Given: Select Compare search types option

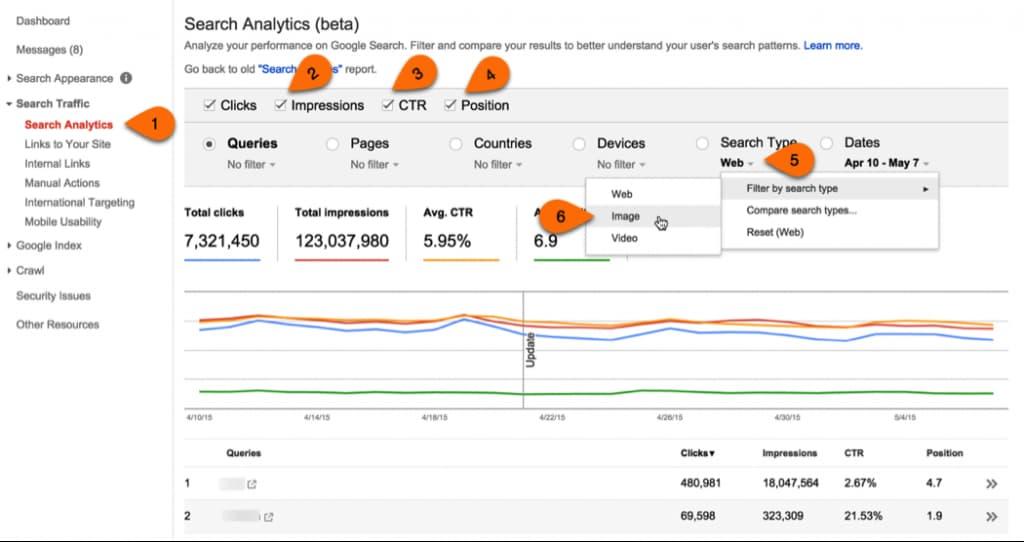Looking at the screenshot, I should 801,210.
